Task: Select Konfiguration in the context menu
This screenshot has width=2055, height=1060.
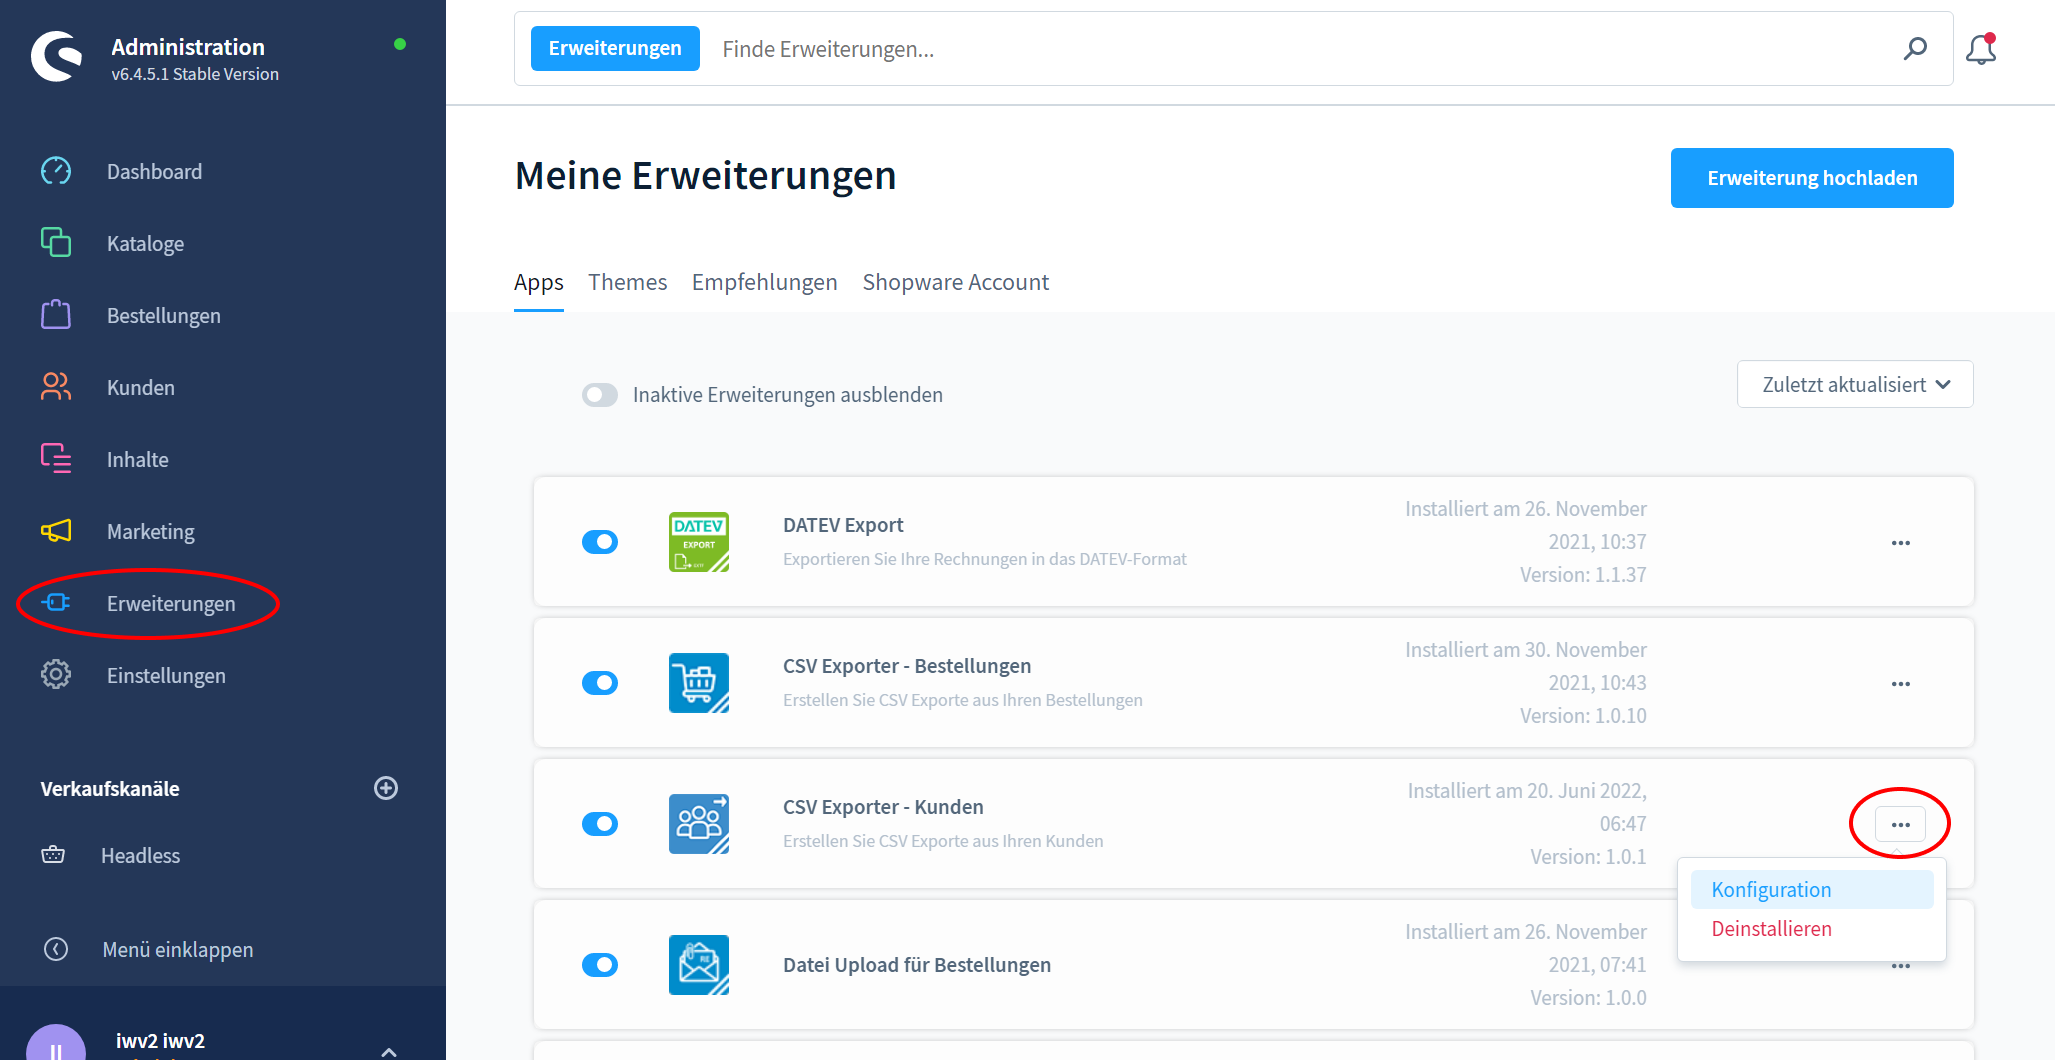Action: coord(1771,890)
